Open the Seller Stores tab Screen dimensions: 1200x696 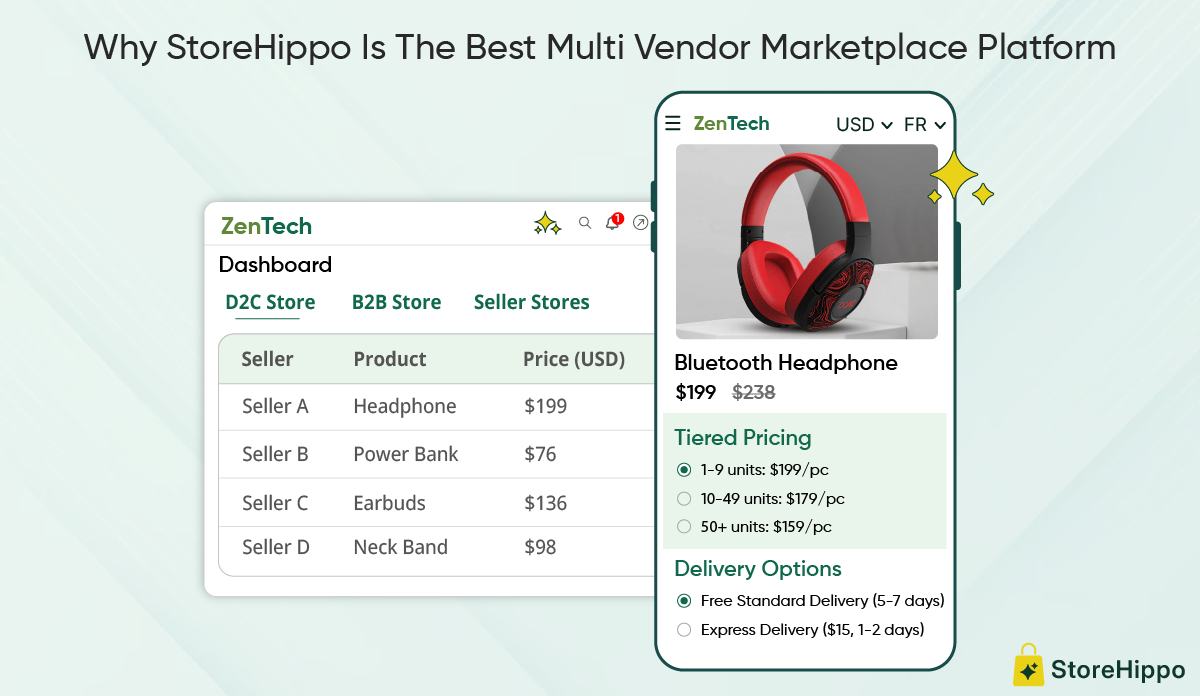pos(531,302)
